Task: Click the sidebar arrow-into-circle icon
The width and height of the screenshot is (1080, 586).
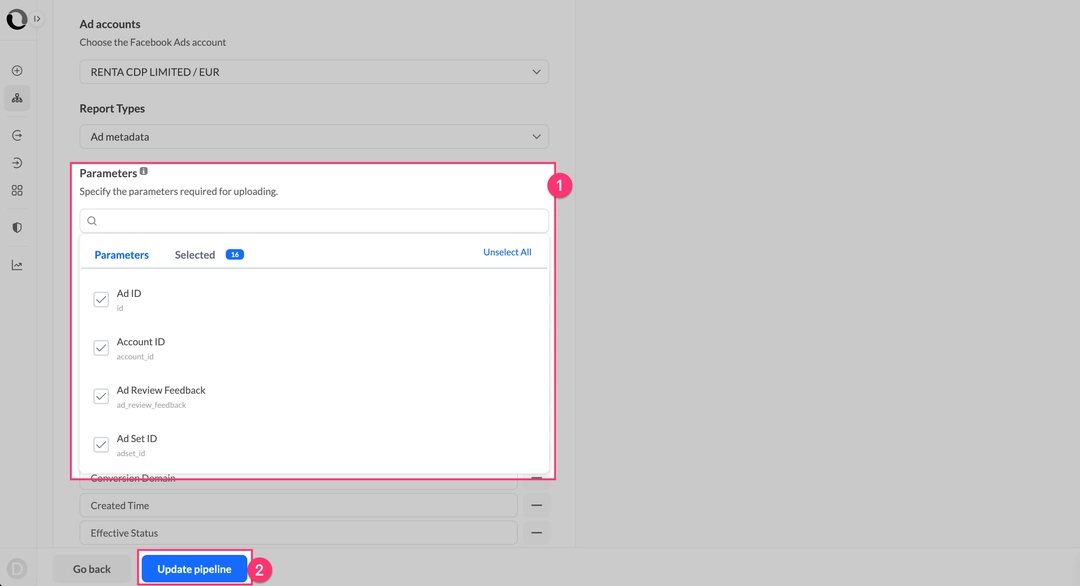Action: pos(17,163)
